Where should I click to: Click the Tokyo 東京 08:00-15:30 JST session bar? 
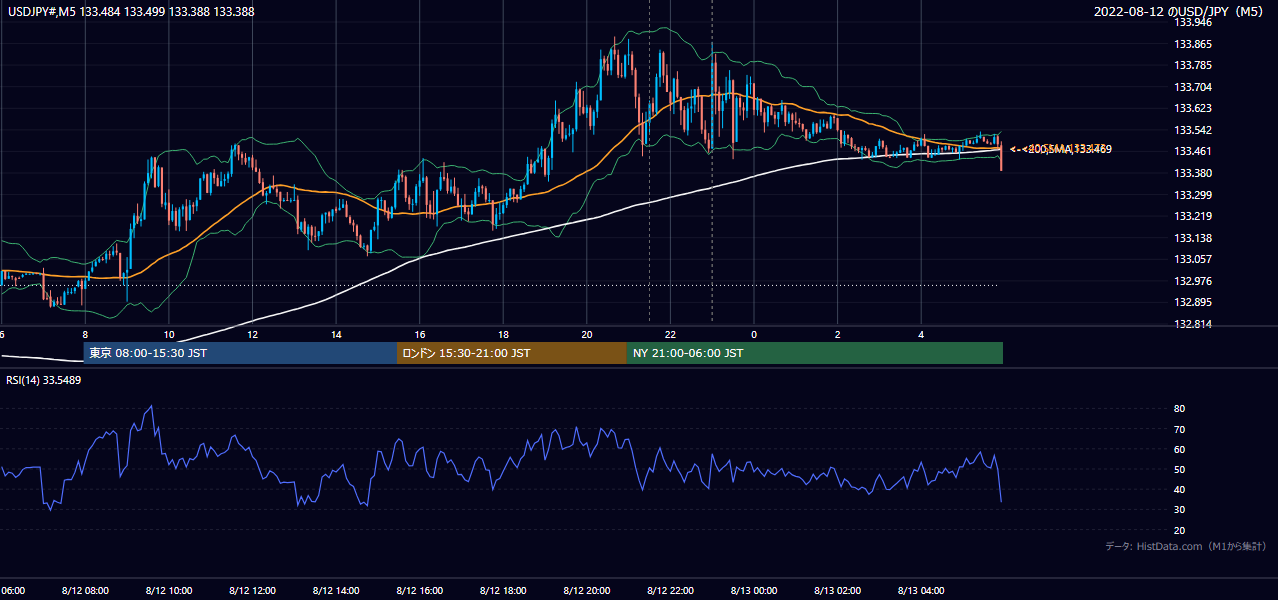[x=240, y=353]
